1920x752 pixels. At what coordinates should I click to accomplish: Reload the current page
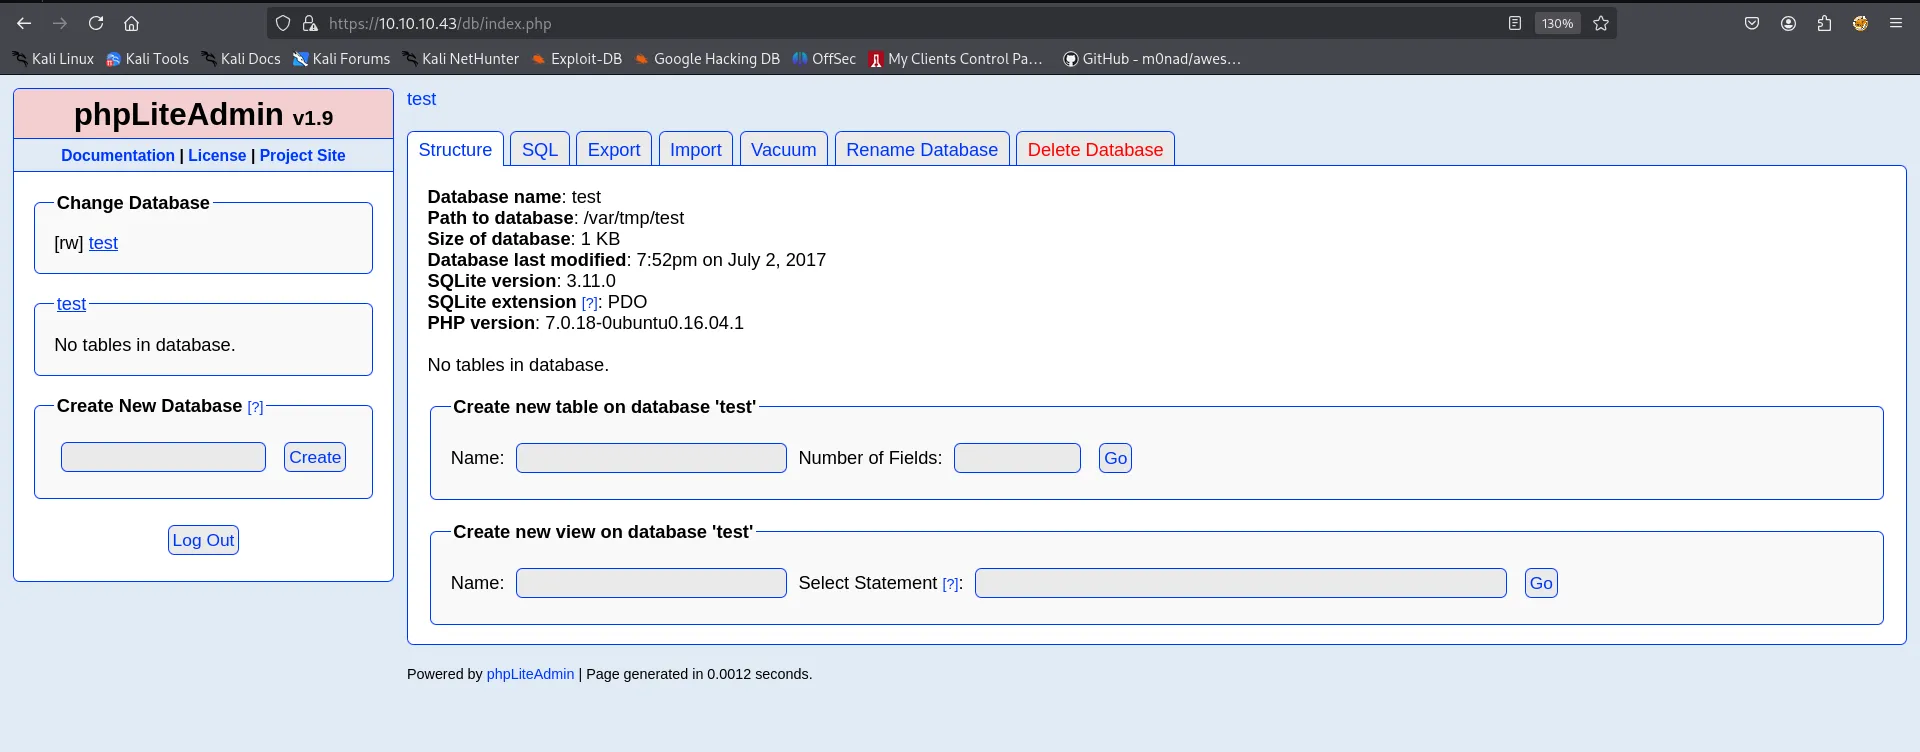[x=96, y=23]
